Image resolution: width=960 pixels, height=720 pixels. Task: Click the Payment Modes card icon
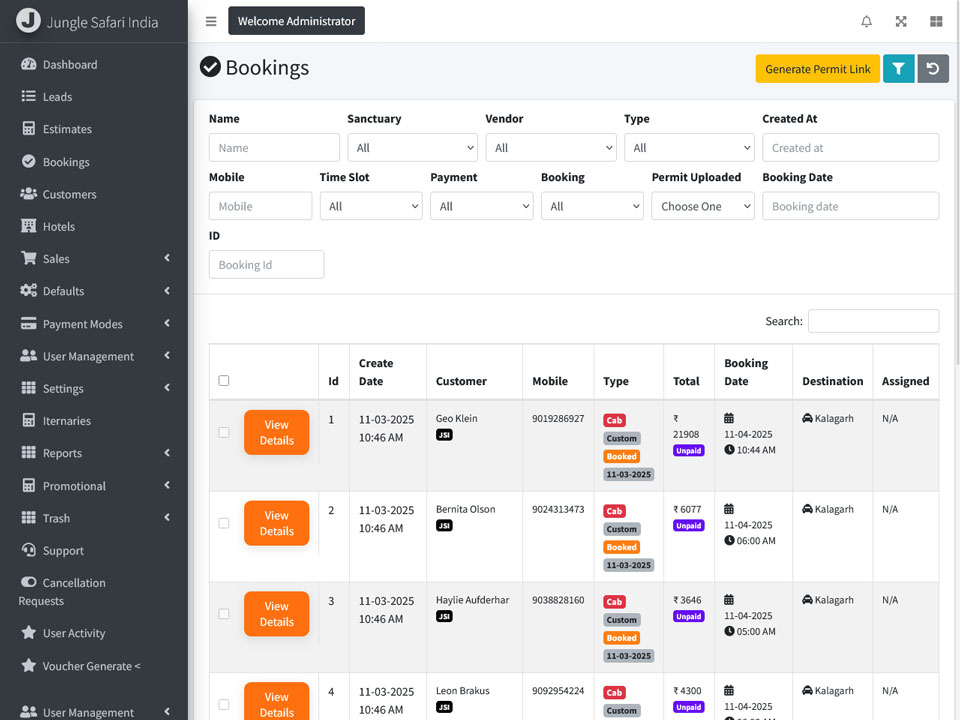point(29,323)
